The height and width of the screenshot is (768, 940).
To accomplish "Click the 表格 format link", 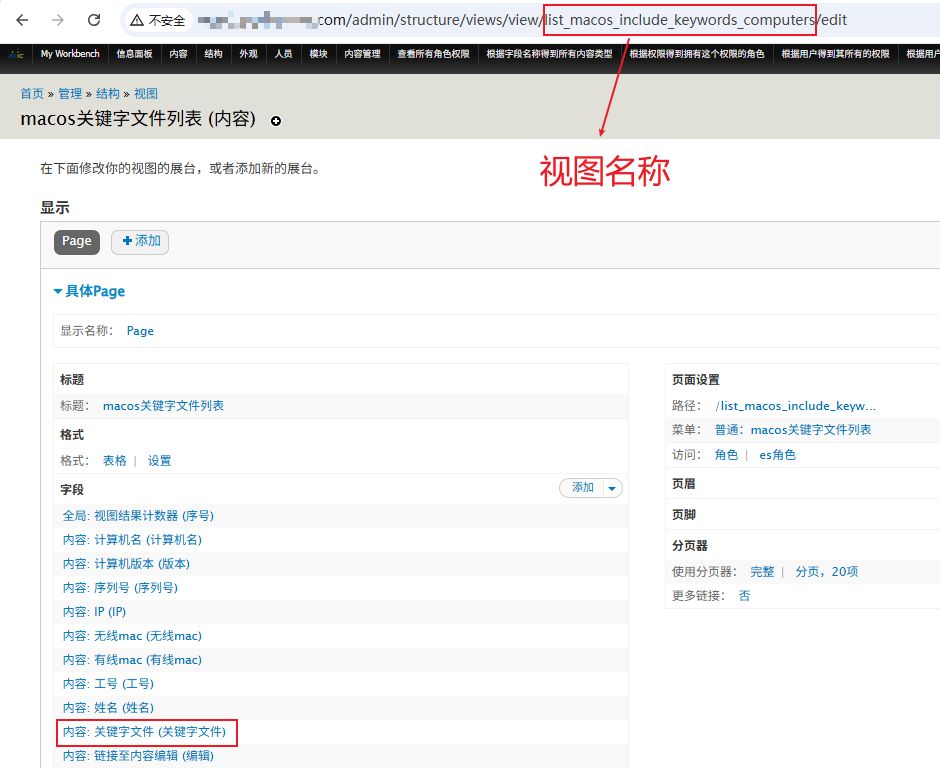I will 115,461.
